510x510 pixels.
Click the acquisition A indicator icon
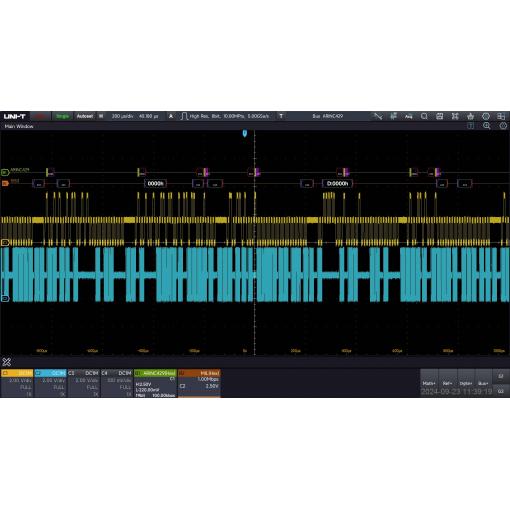click(x=171, y=116)
